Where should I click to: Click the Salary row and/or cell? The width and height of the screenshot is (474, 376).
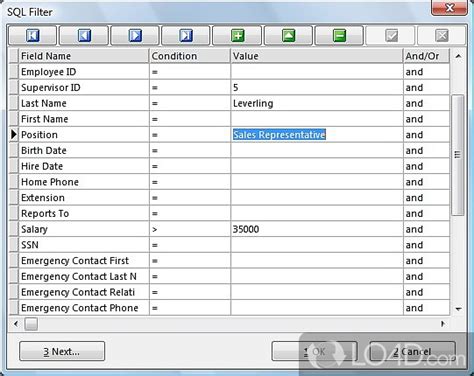point(427,229)
